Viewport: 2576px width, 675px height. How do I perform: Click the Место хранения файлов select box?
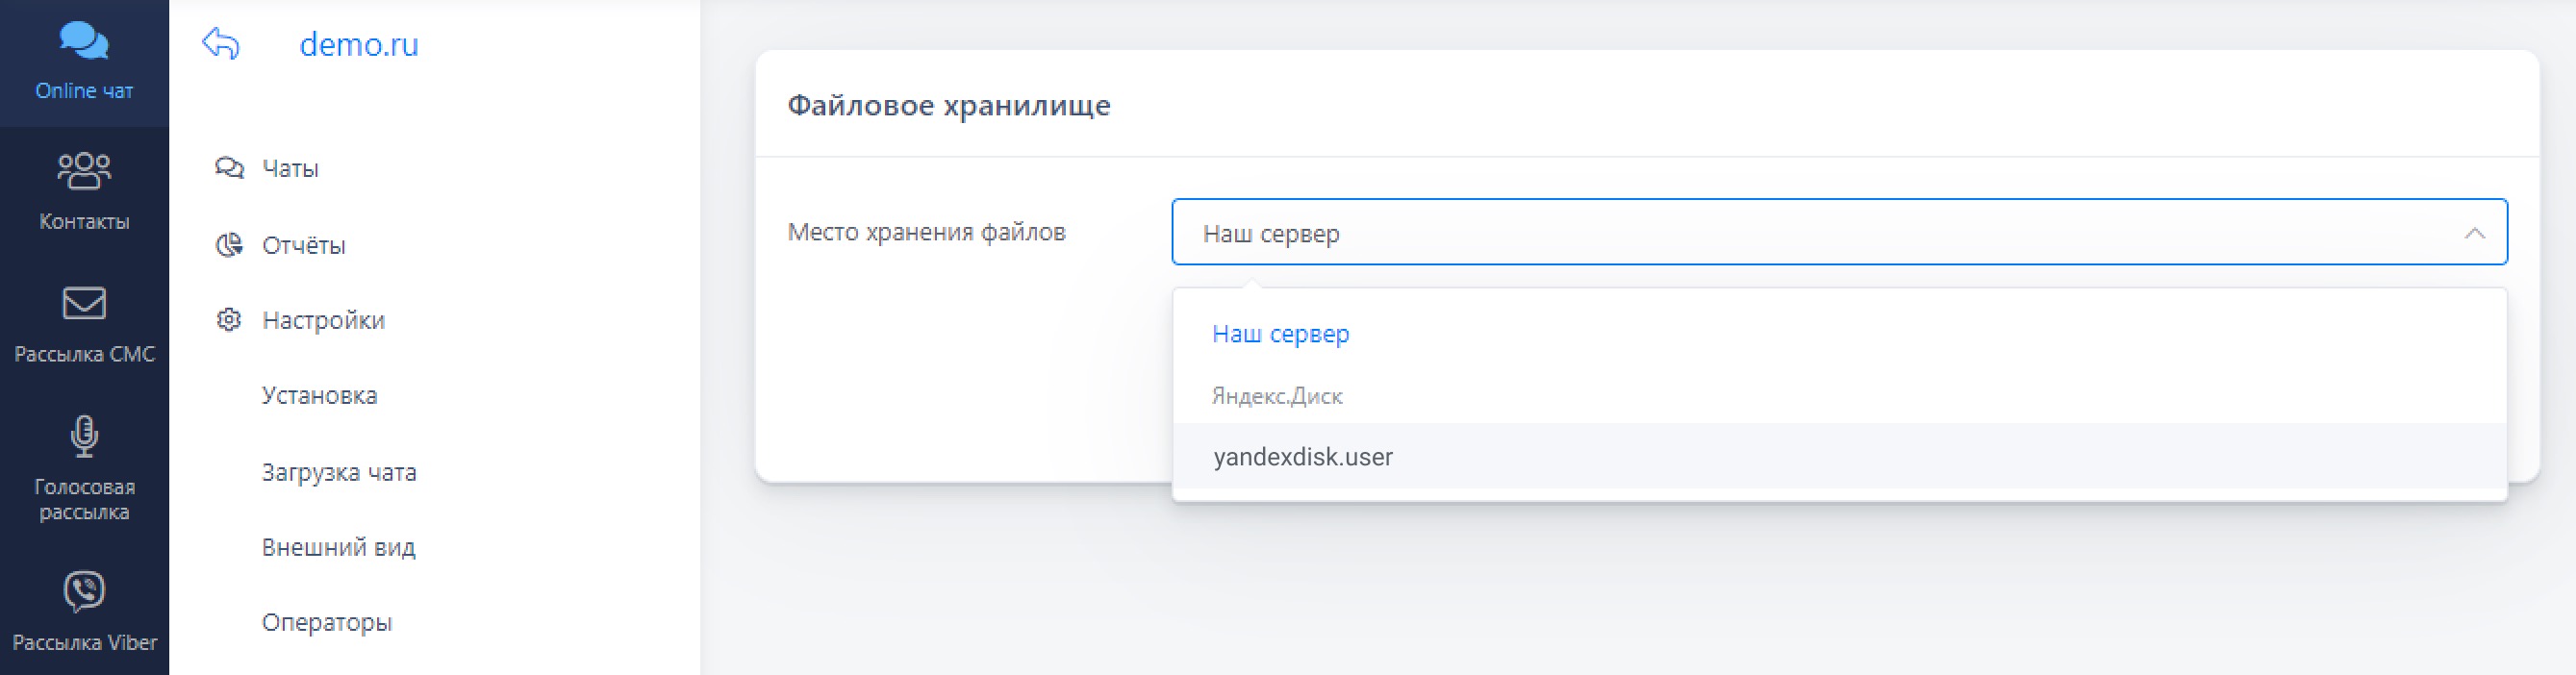(1800, 232)
